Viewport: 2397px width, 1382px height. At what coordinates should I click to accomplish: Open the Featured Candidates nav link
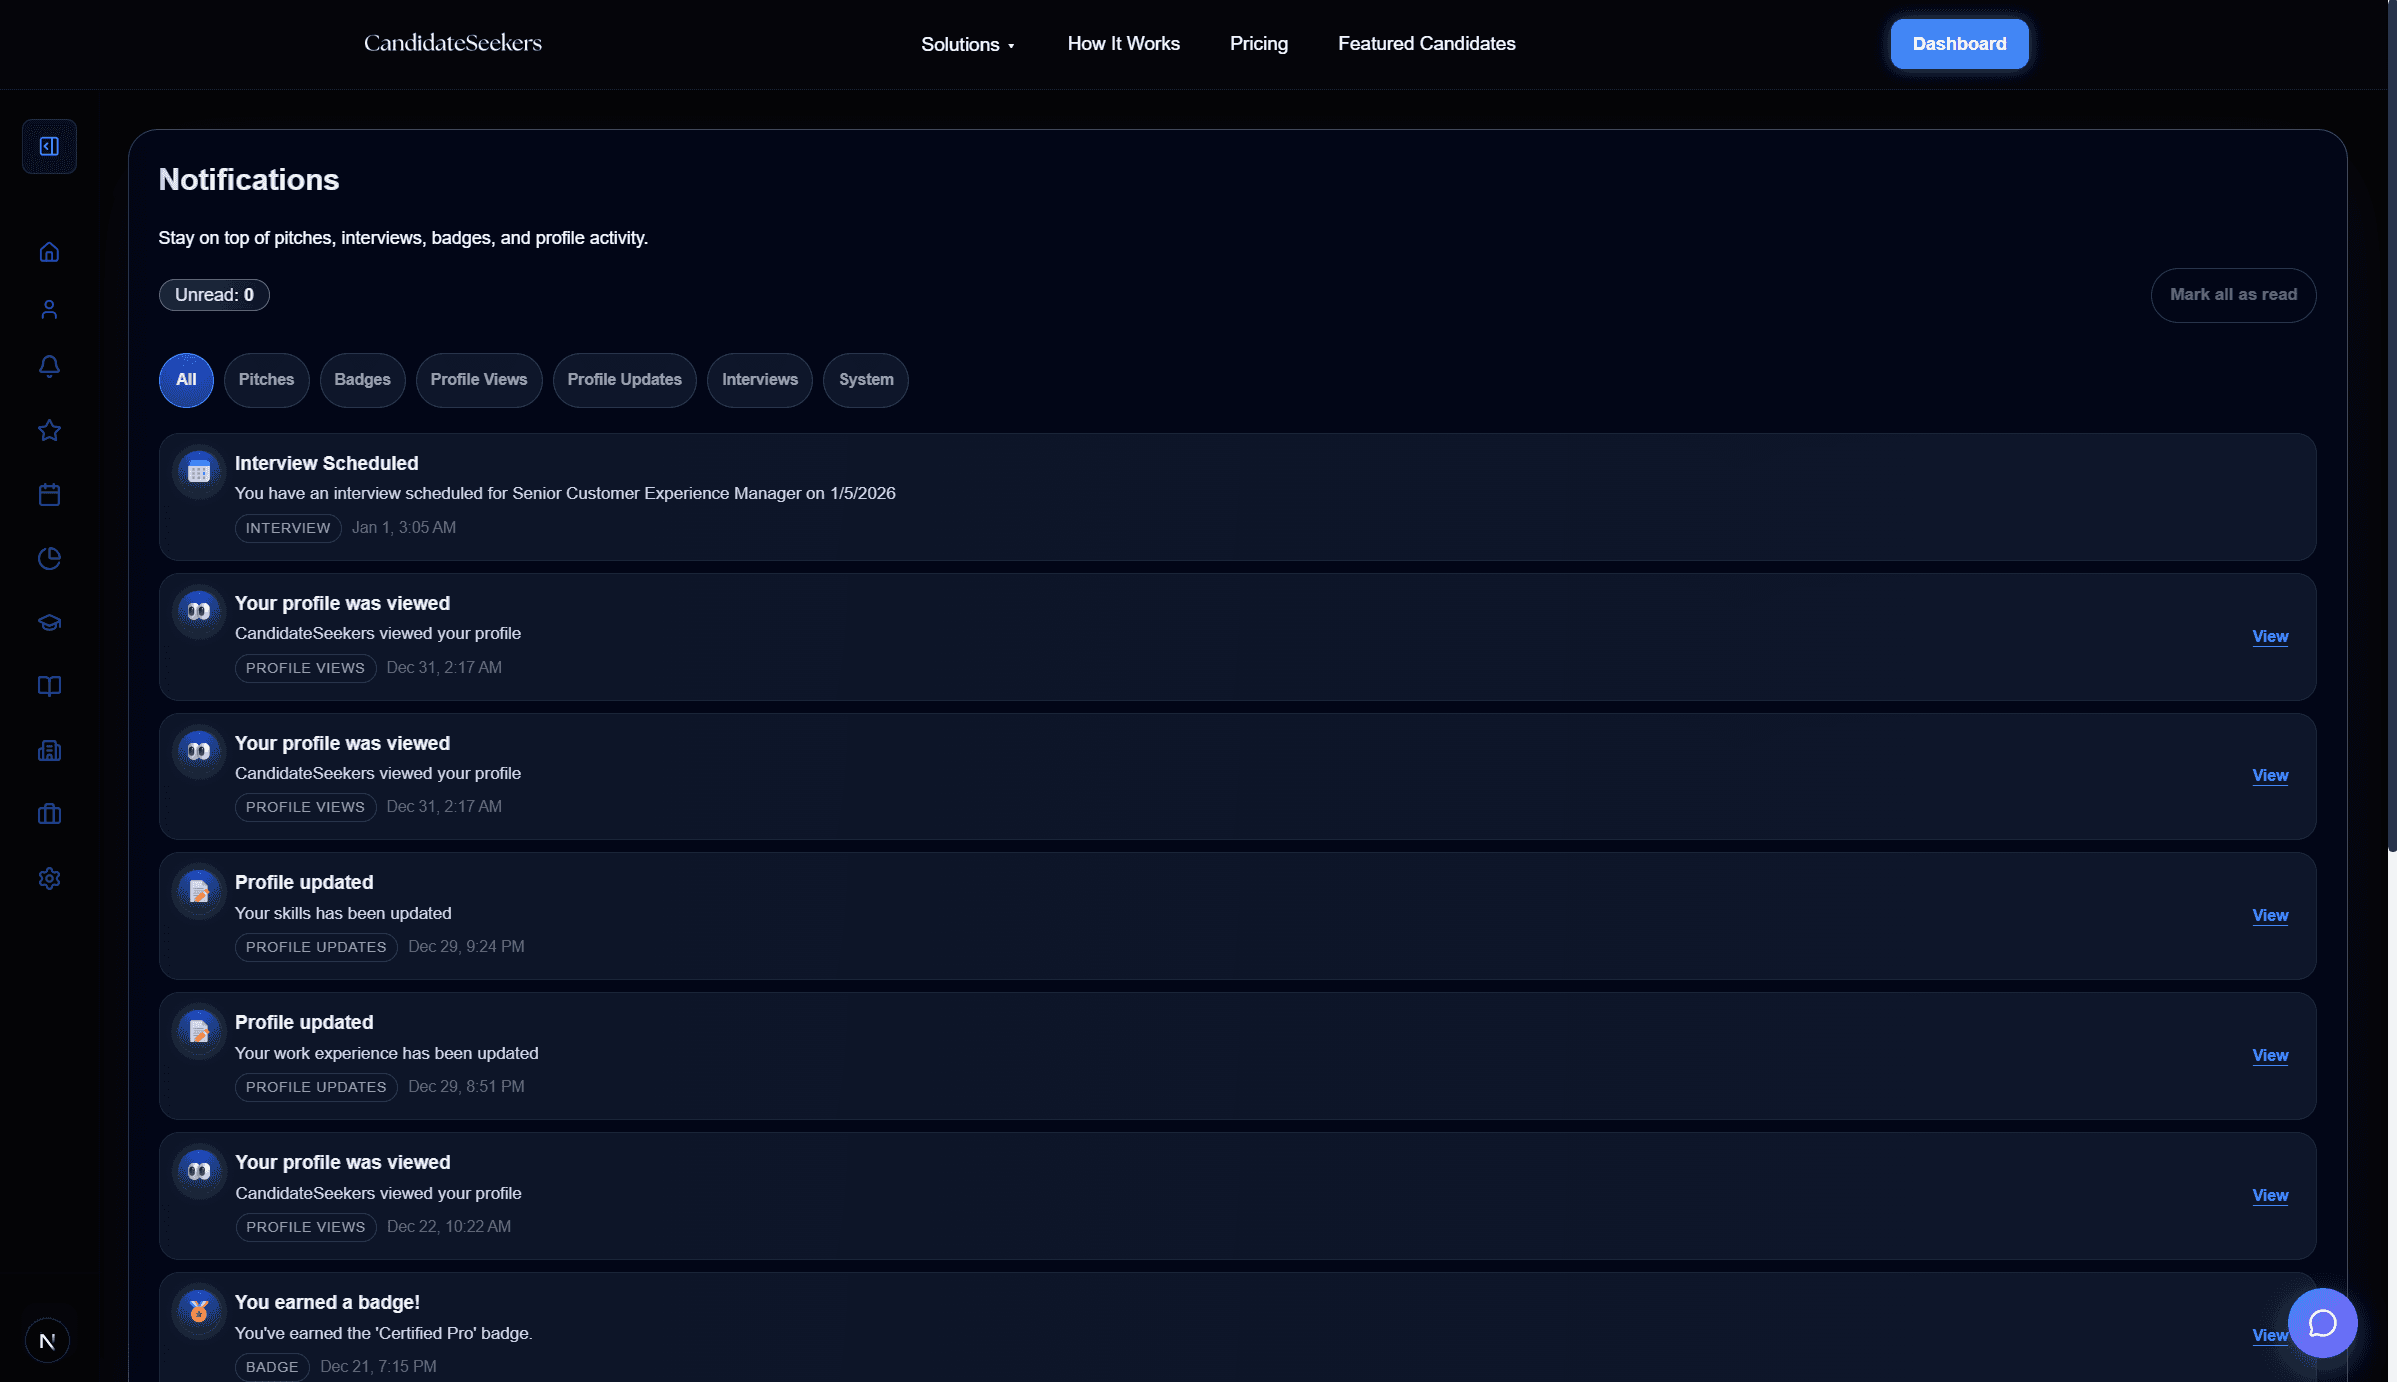[x=1426, y=44]
